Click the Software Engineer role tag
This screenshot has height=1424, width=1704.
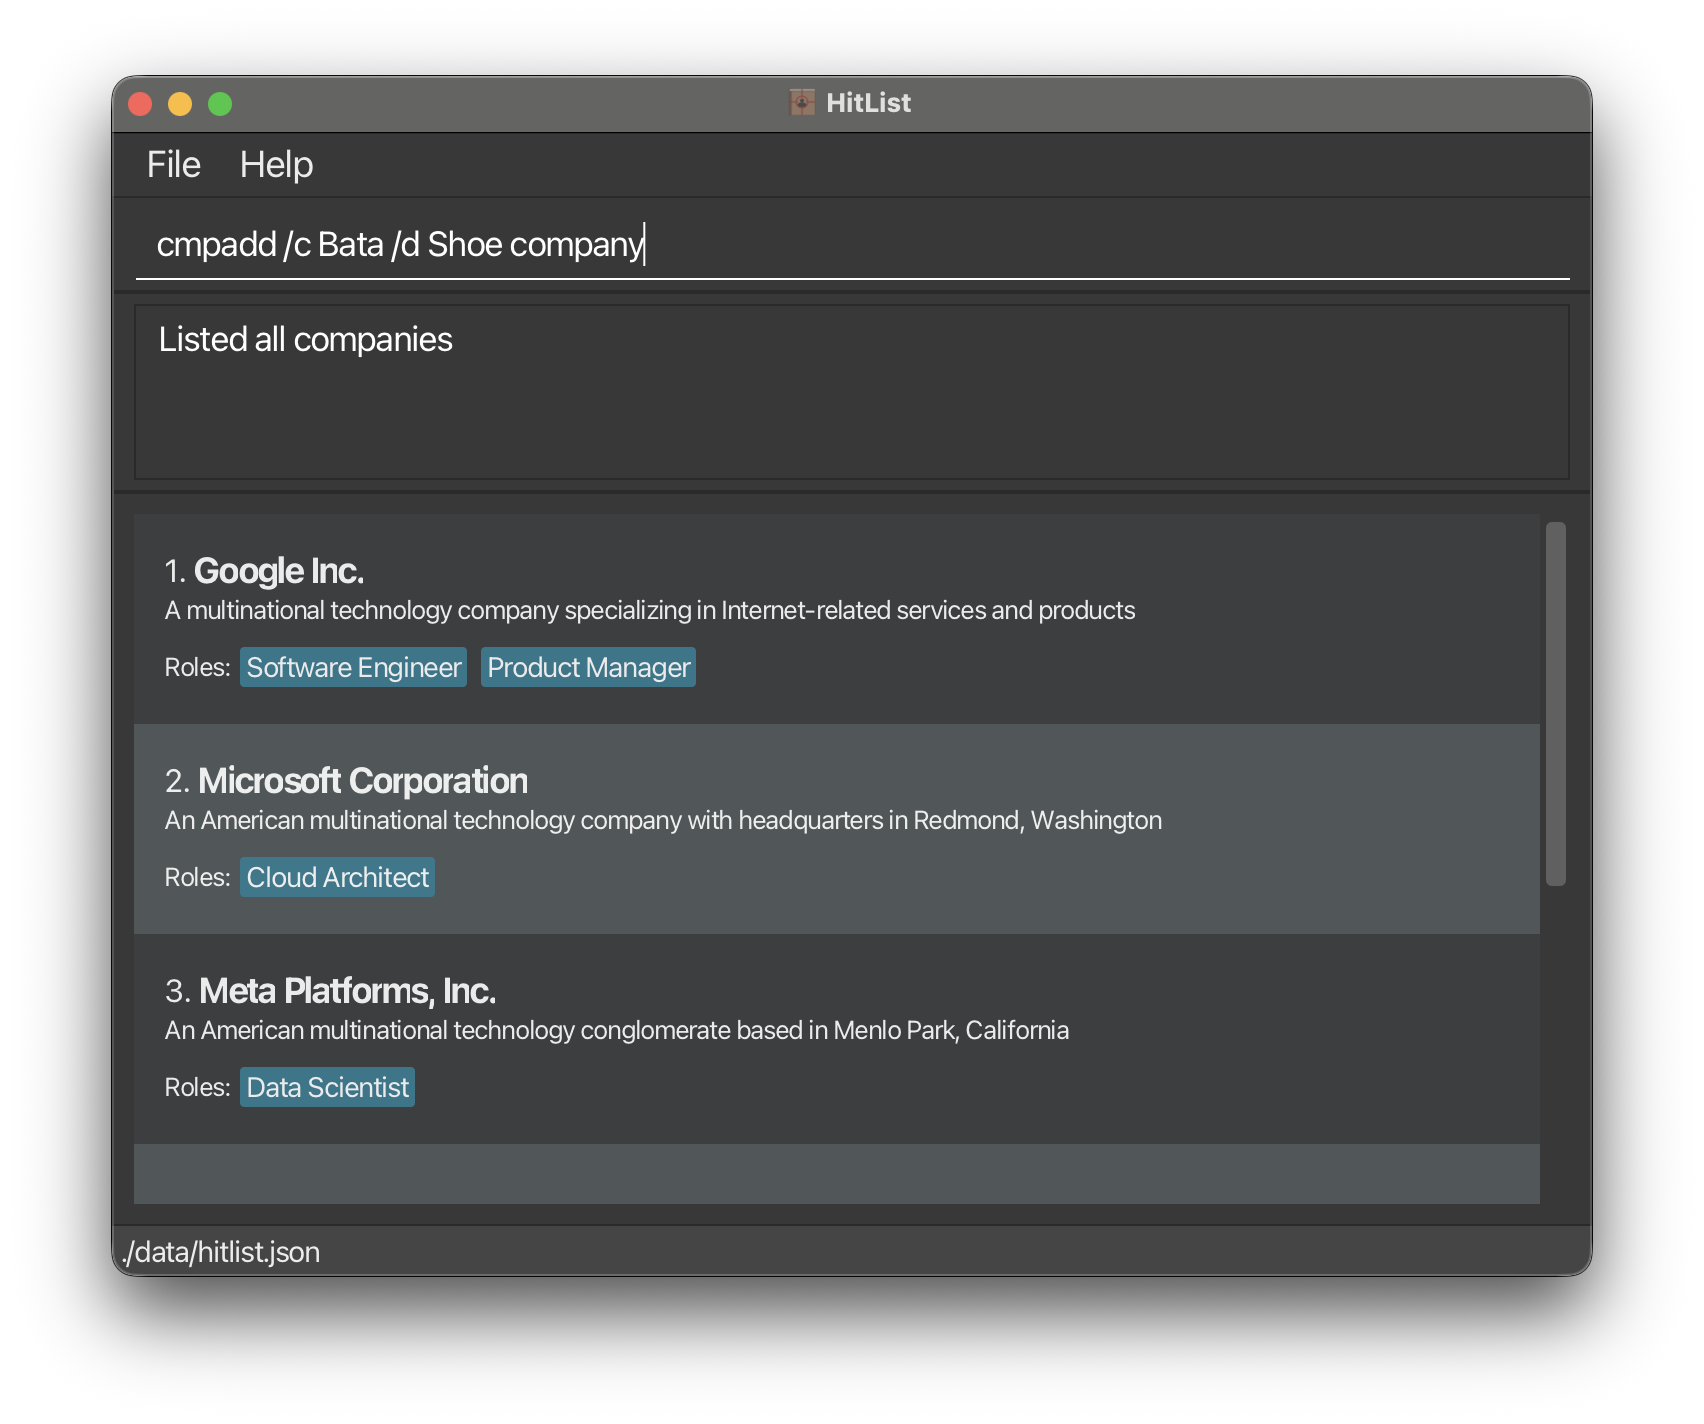[x=354, y=668]
